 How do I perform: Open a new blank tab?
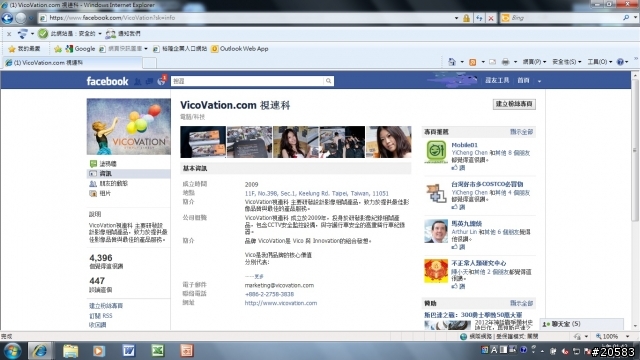(149, 63)
